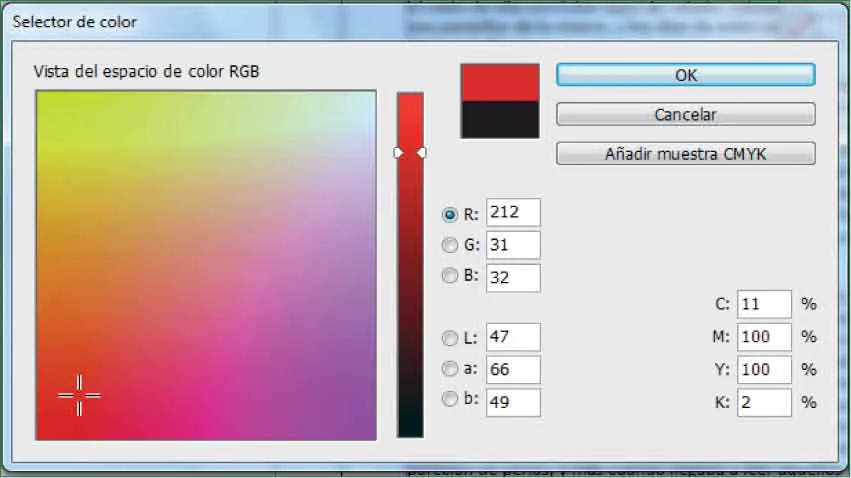The width and height of the screenshot is (851, 478).
Task: Click the C cyan percentage field
Action: coord(765,304)
